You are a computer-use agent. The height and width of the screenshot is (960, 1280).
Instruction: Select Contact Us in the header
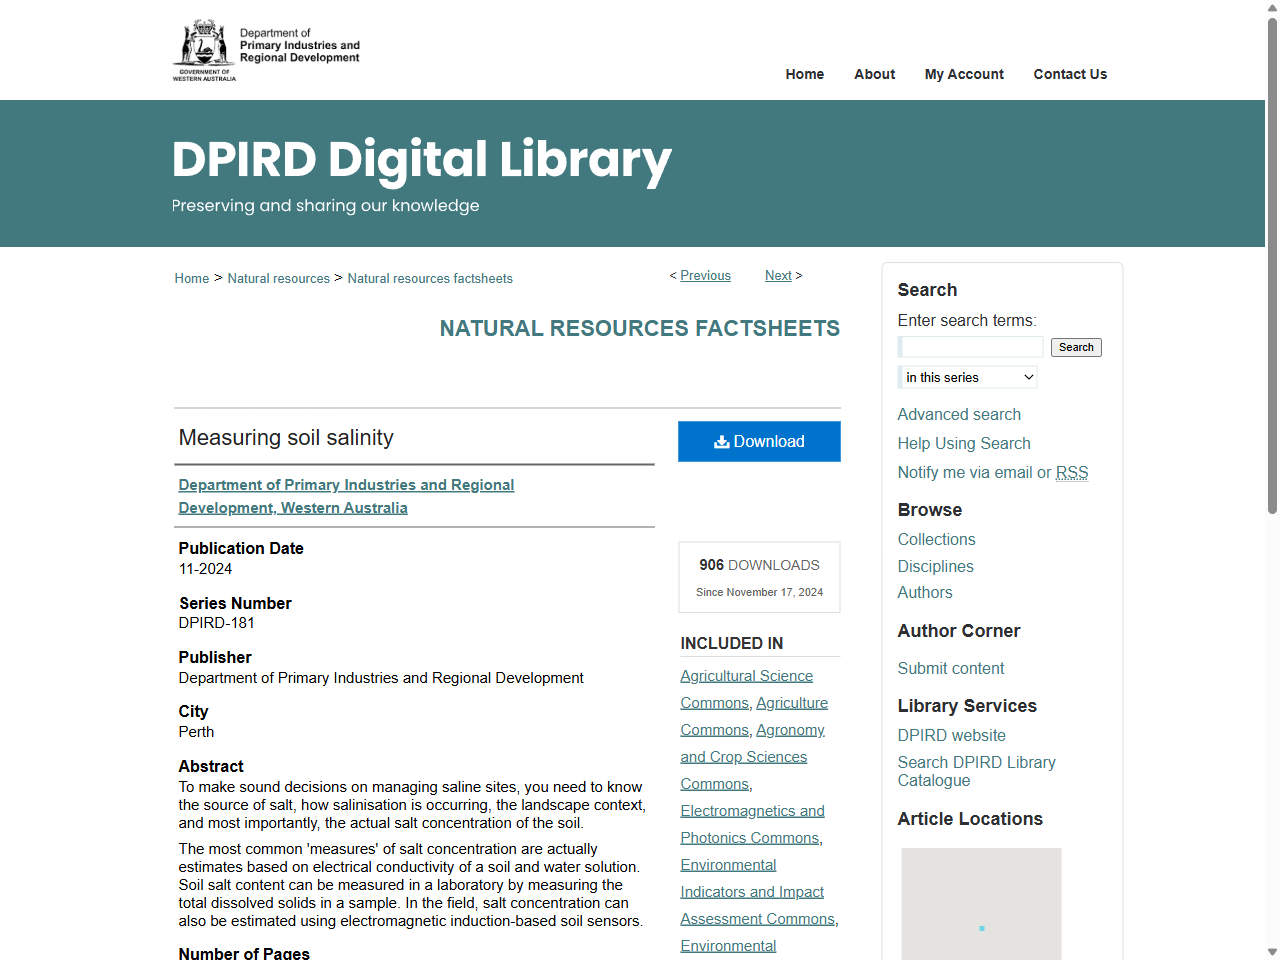coord(1070,74)
